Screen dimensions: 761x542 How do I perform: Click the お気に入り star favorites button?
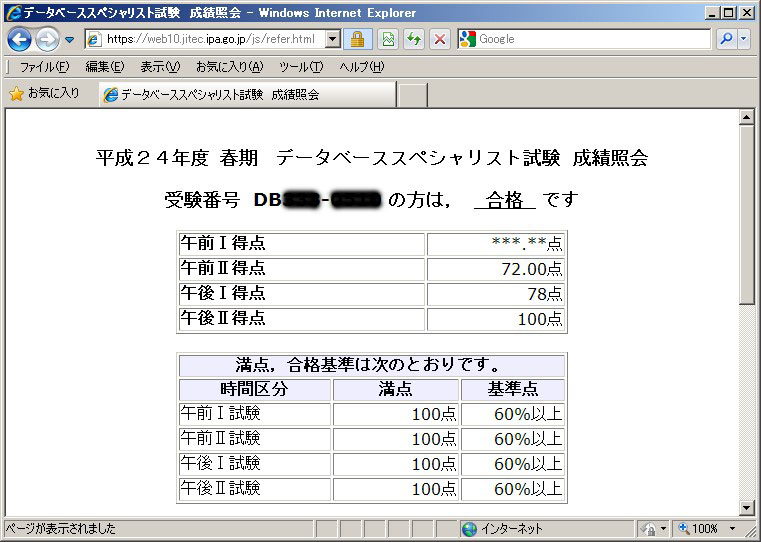click(45, 93)
